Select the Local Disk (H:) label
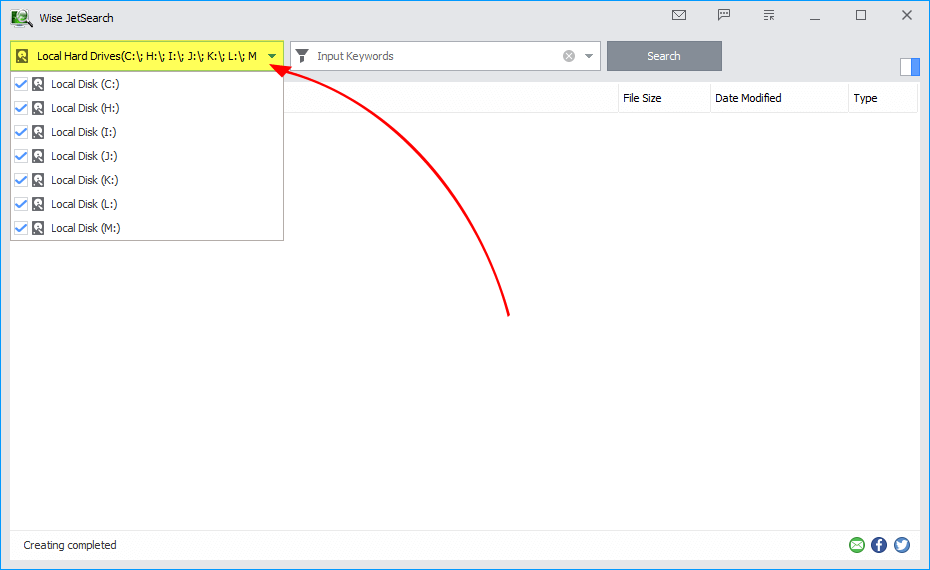The height and width of the screenshot is (570, 930). [x=85, y=108]
